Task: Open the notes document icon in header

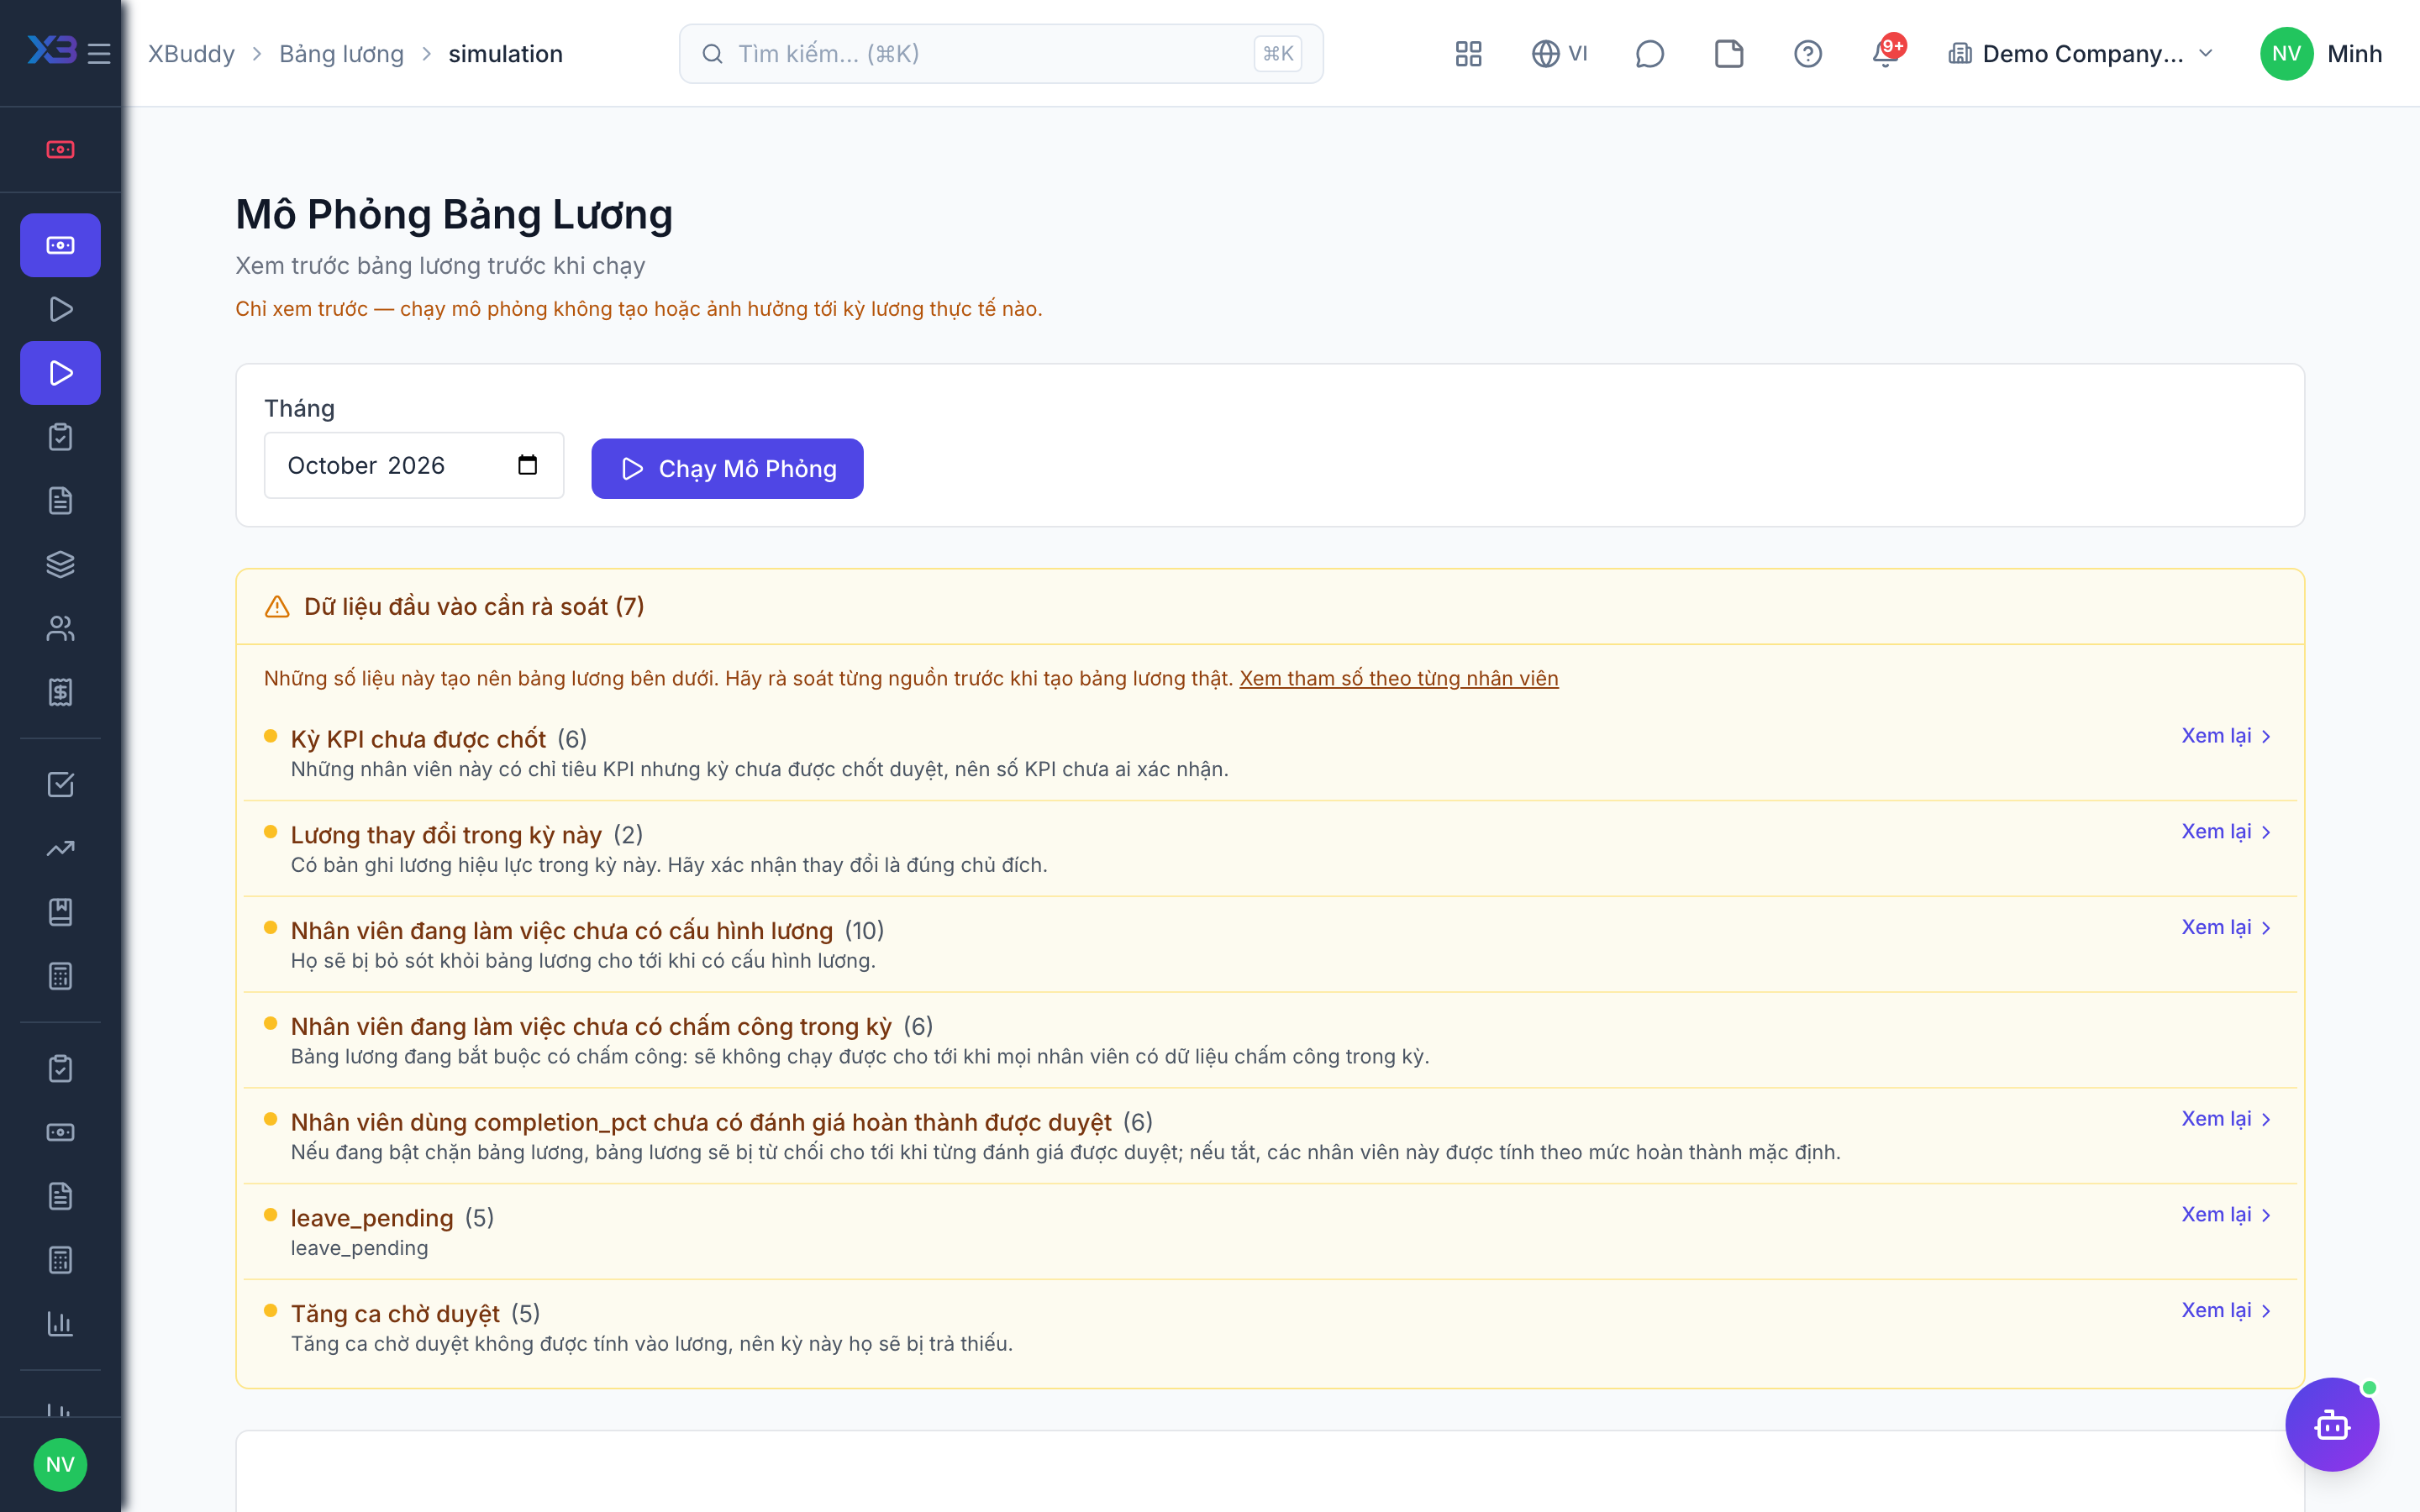Action: (1728, 53)
